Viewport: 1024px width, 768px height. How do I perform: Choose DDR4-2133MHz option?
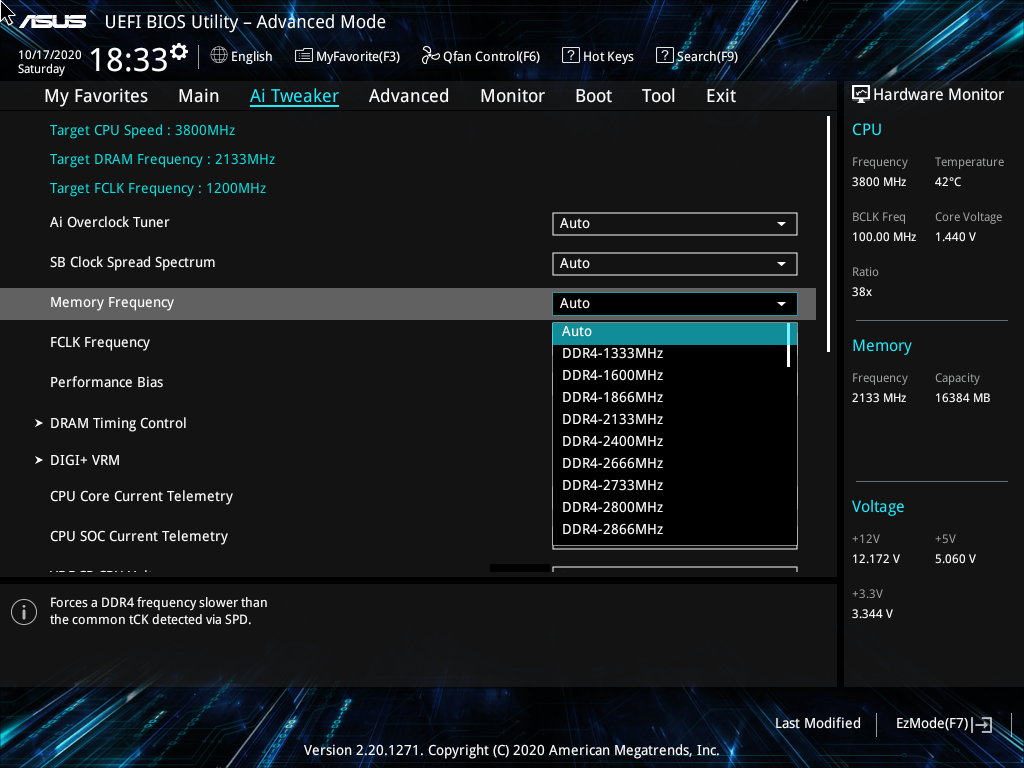[671, 419]
